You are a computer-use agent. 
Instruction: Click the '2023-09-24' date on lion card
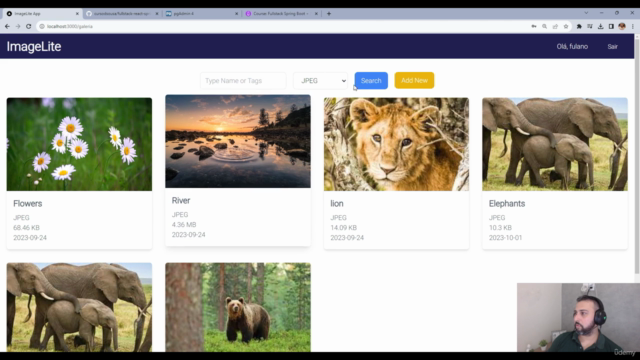[x=347, y=238]
